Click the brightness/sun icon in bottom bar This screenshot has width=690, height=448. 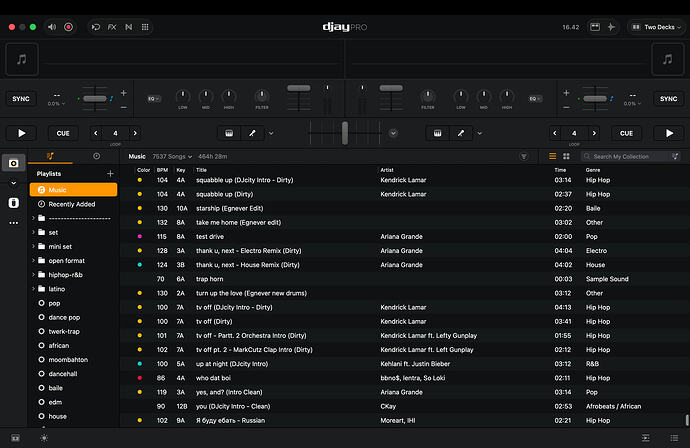(x=44, y=438)
